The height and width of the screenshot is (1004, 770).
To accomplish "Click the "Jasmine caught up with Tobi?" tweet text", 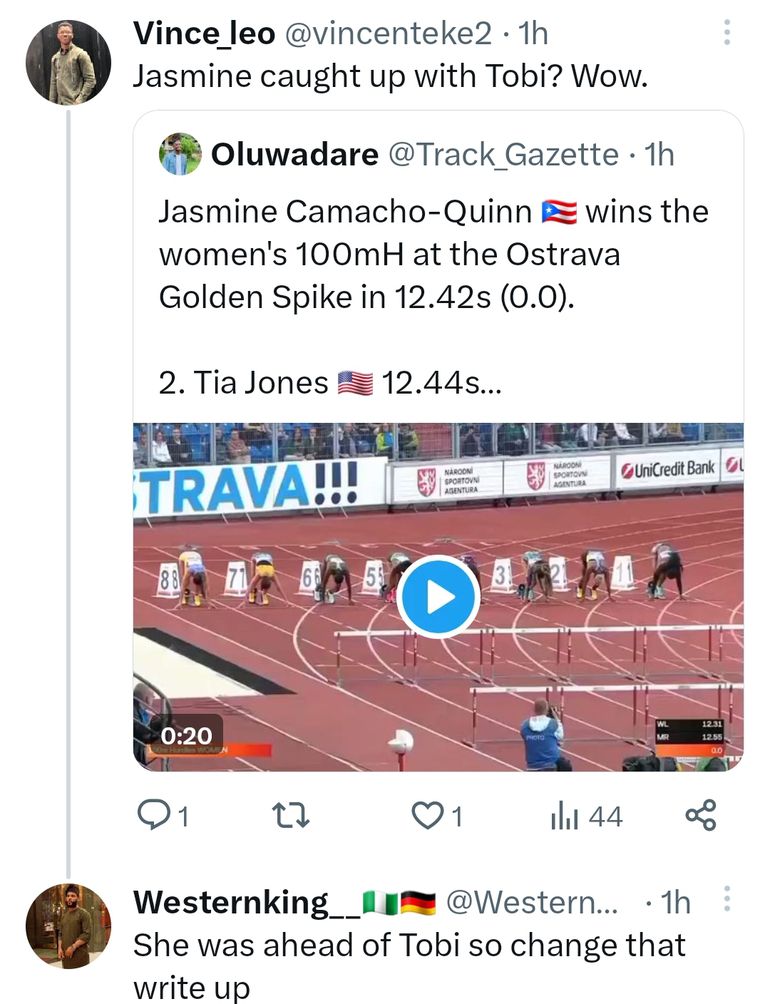I will (390, 77).
